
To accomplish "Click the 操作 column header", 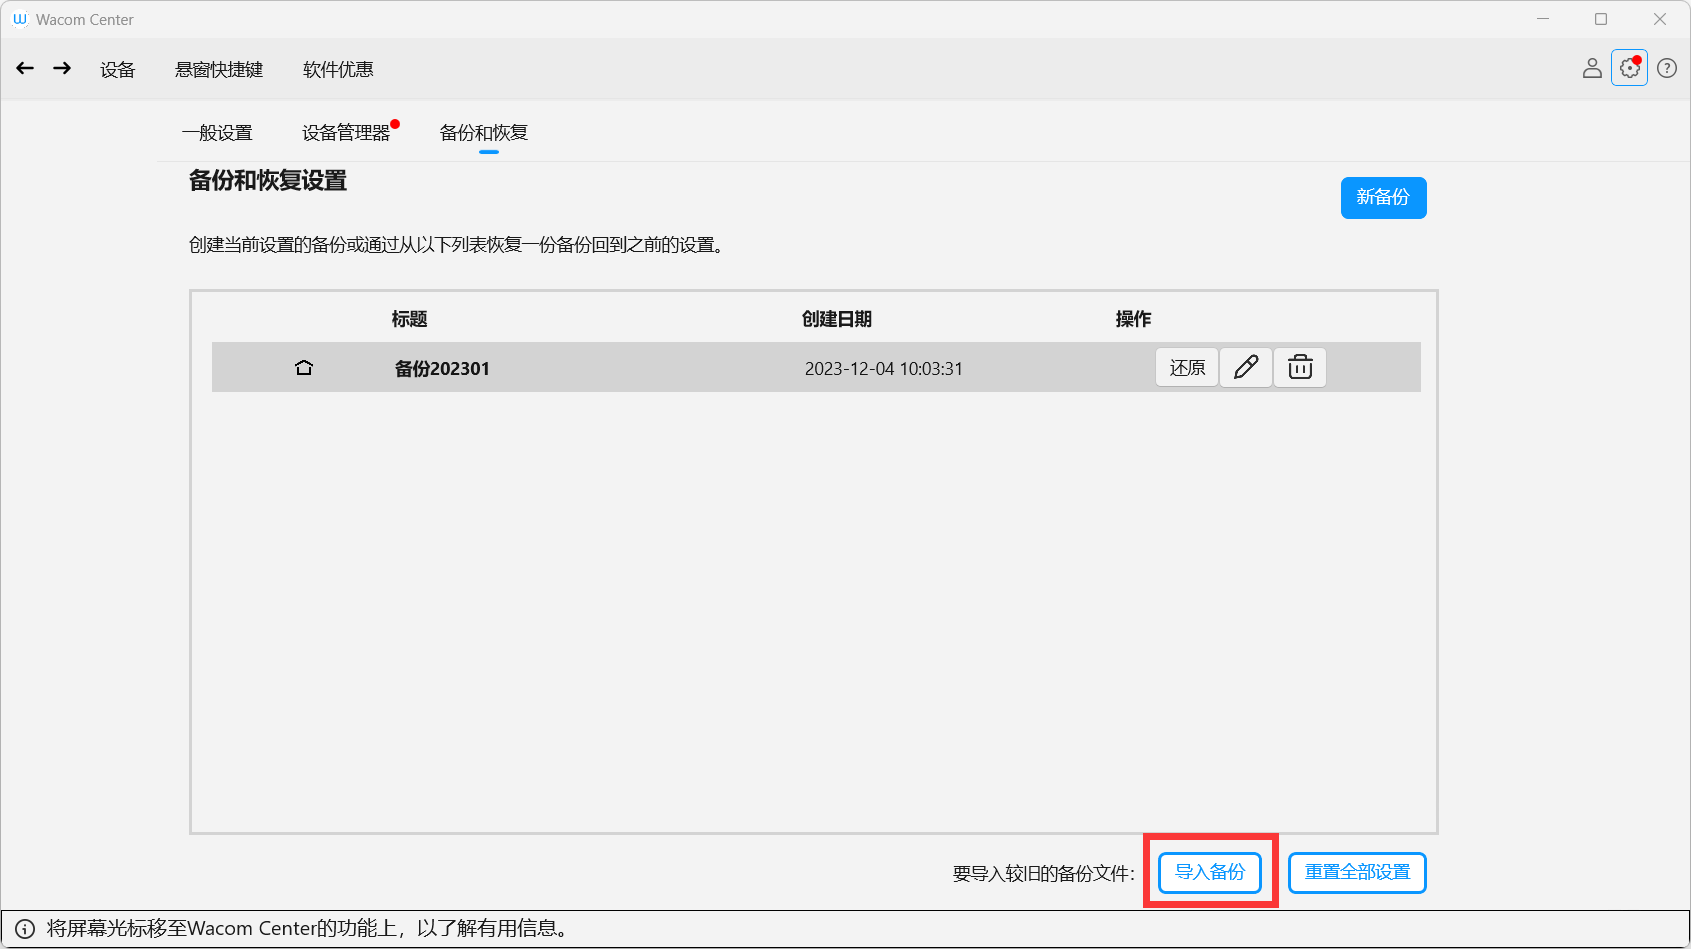I will 1133,319.
